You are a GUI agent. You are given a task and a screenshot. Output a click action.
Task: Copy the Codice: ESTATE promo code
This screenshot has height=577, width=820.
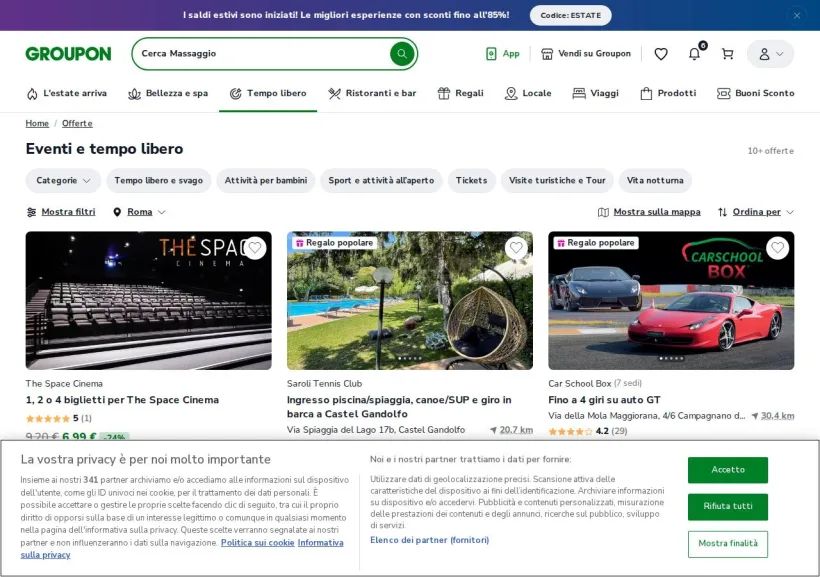[571, 15]
